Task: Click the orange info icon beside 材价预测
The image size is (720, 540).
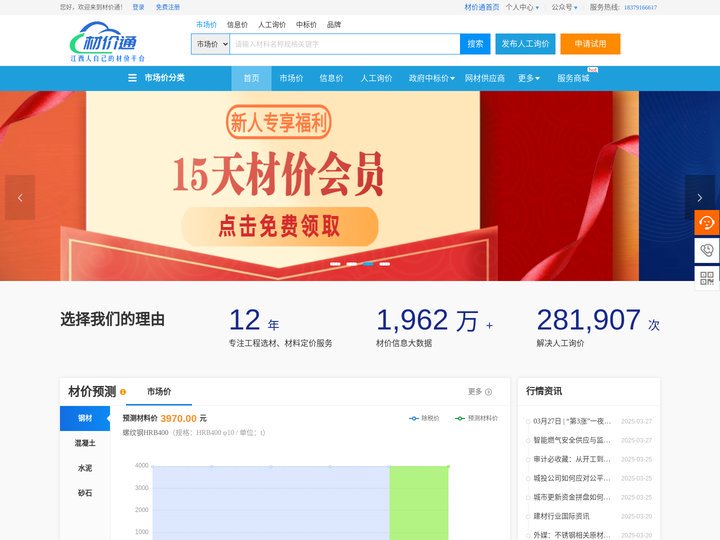Action: 123,392
